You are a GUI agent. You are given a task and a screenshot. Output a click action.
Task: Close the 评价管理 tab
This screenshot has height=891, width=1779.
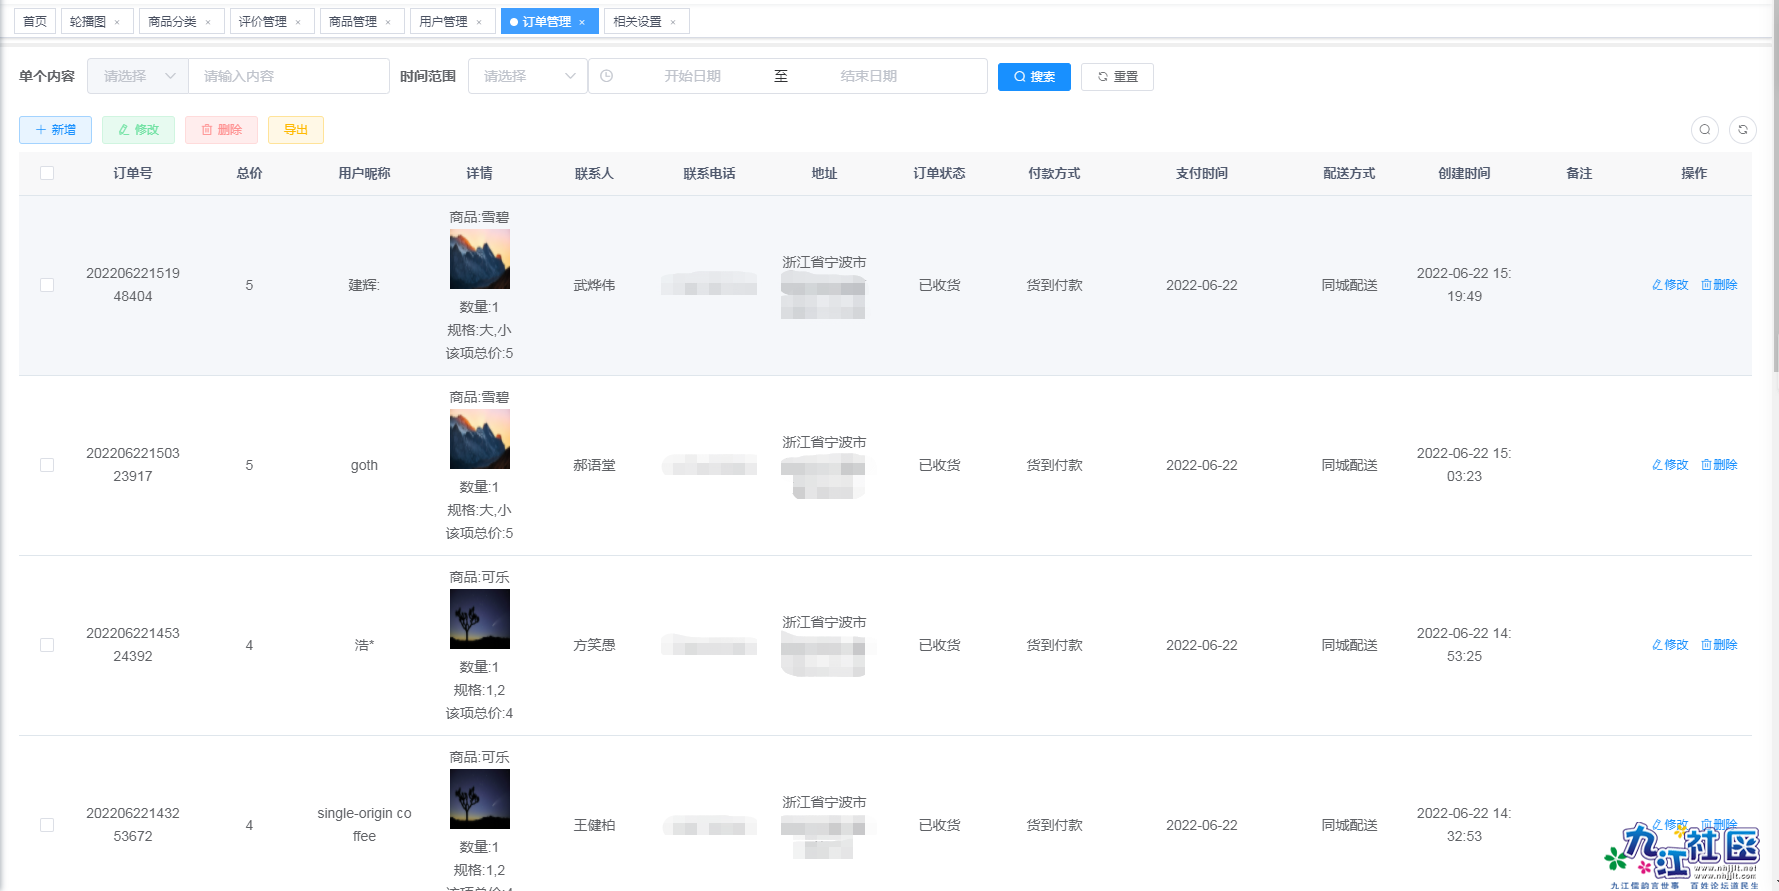298,22
